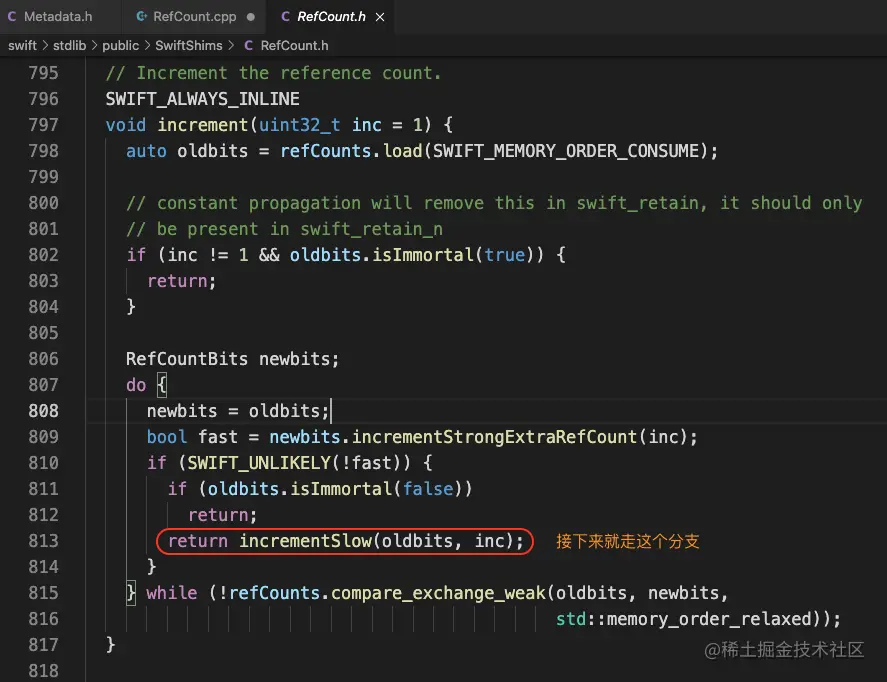Click uint32_t type on line 797

pos(299,124)
